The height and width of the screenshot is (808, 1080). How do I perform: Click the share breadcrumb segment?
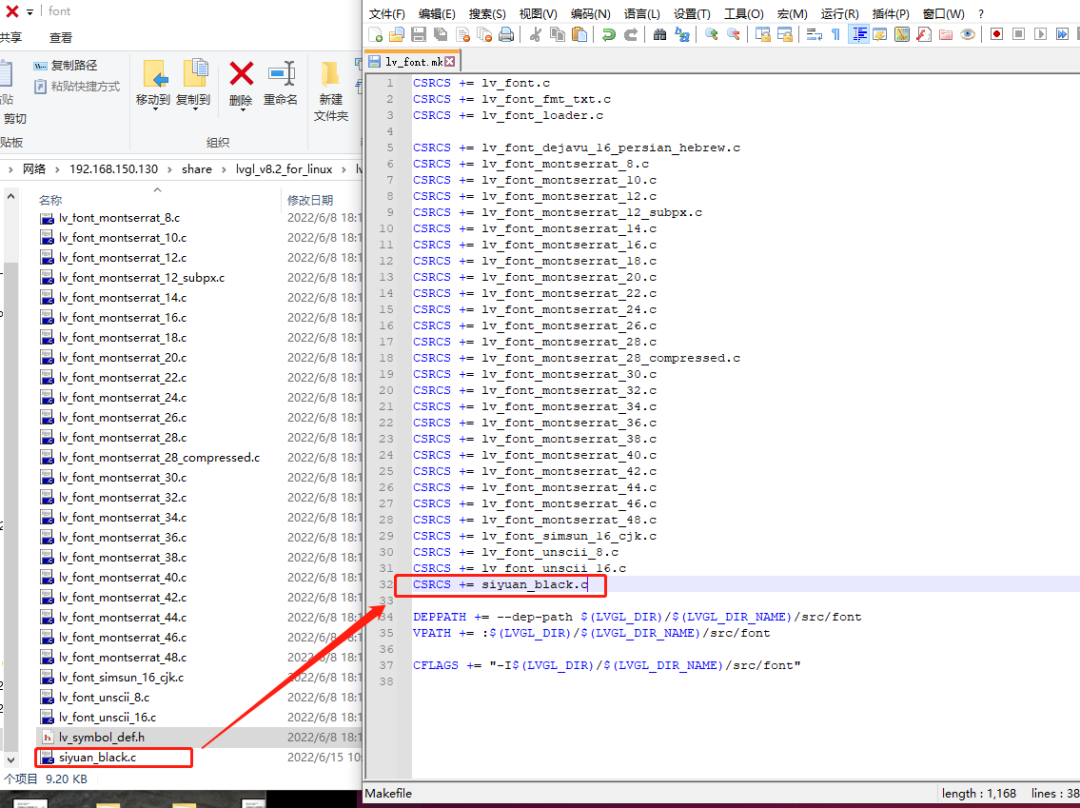point(197,169)
